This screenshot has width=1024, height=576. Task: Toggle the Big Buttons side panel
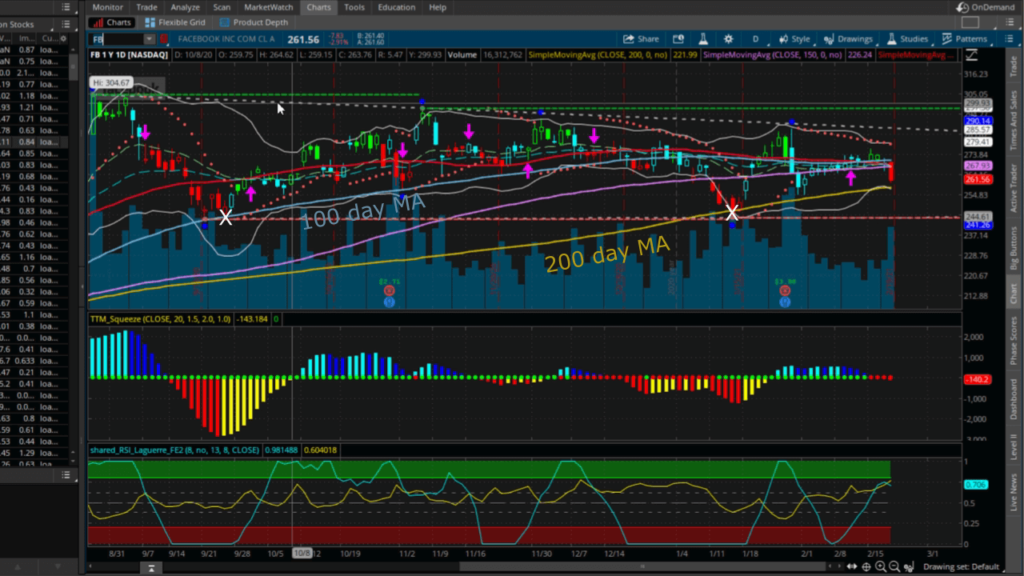(x=1014, y=248)
